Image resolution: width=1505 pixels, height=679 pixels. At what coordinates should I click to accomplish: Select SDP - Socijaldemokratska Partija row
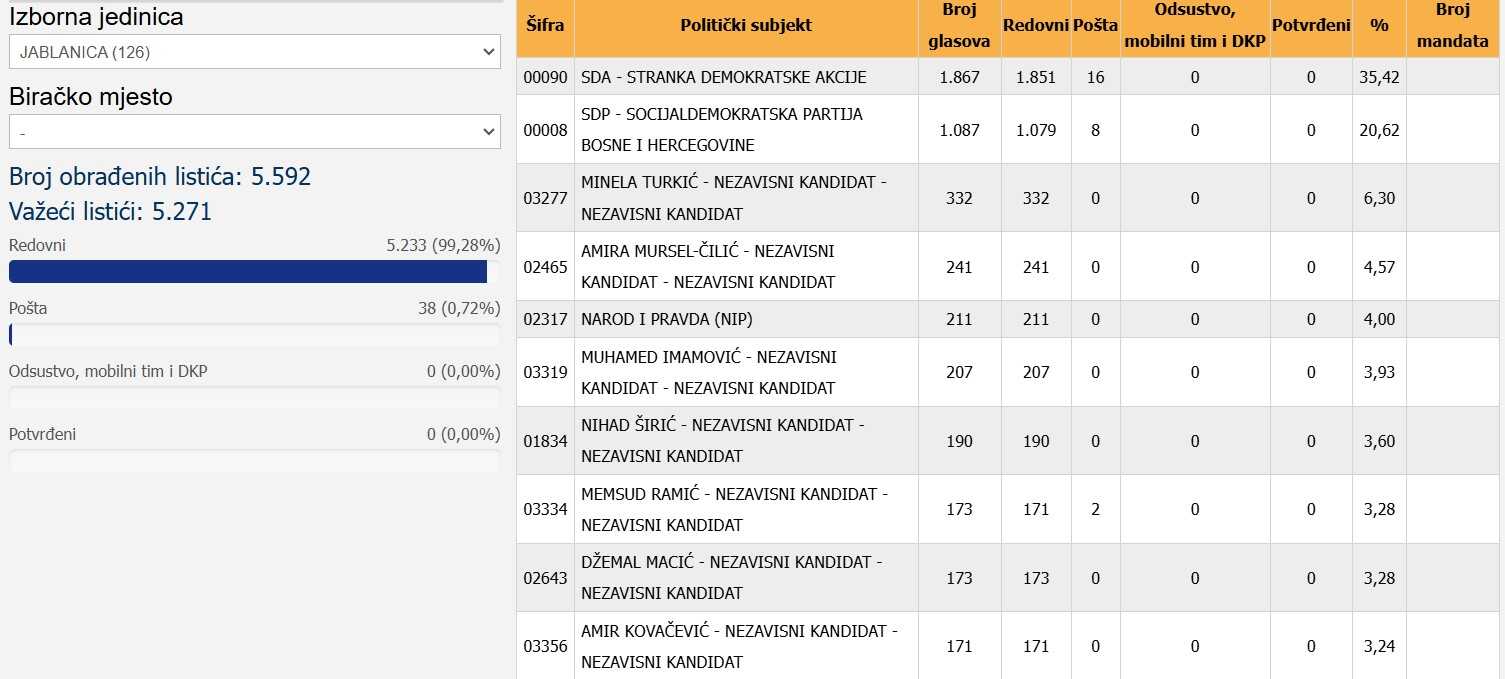[721, 129]
